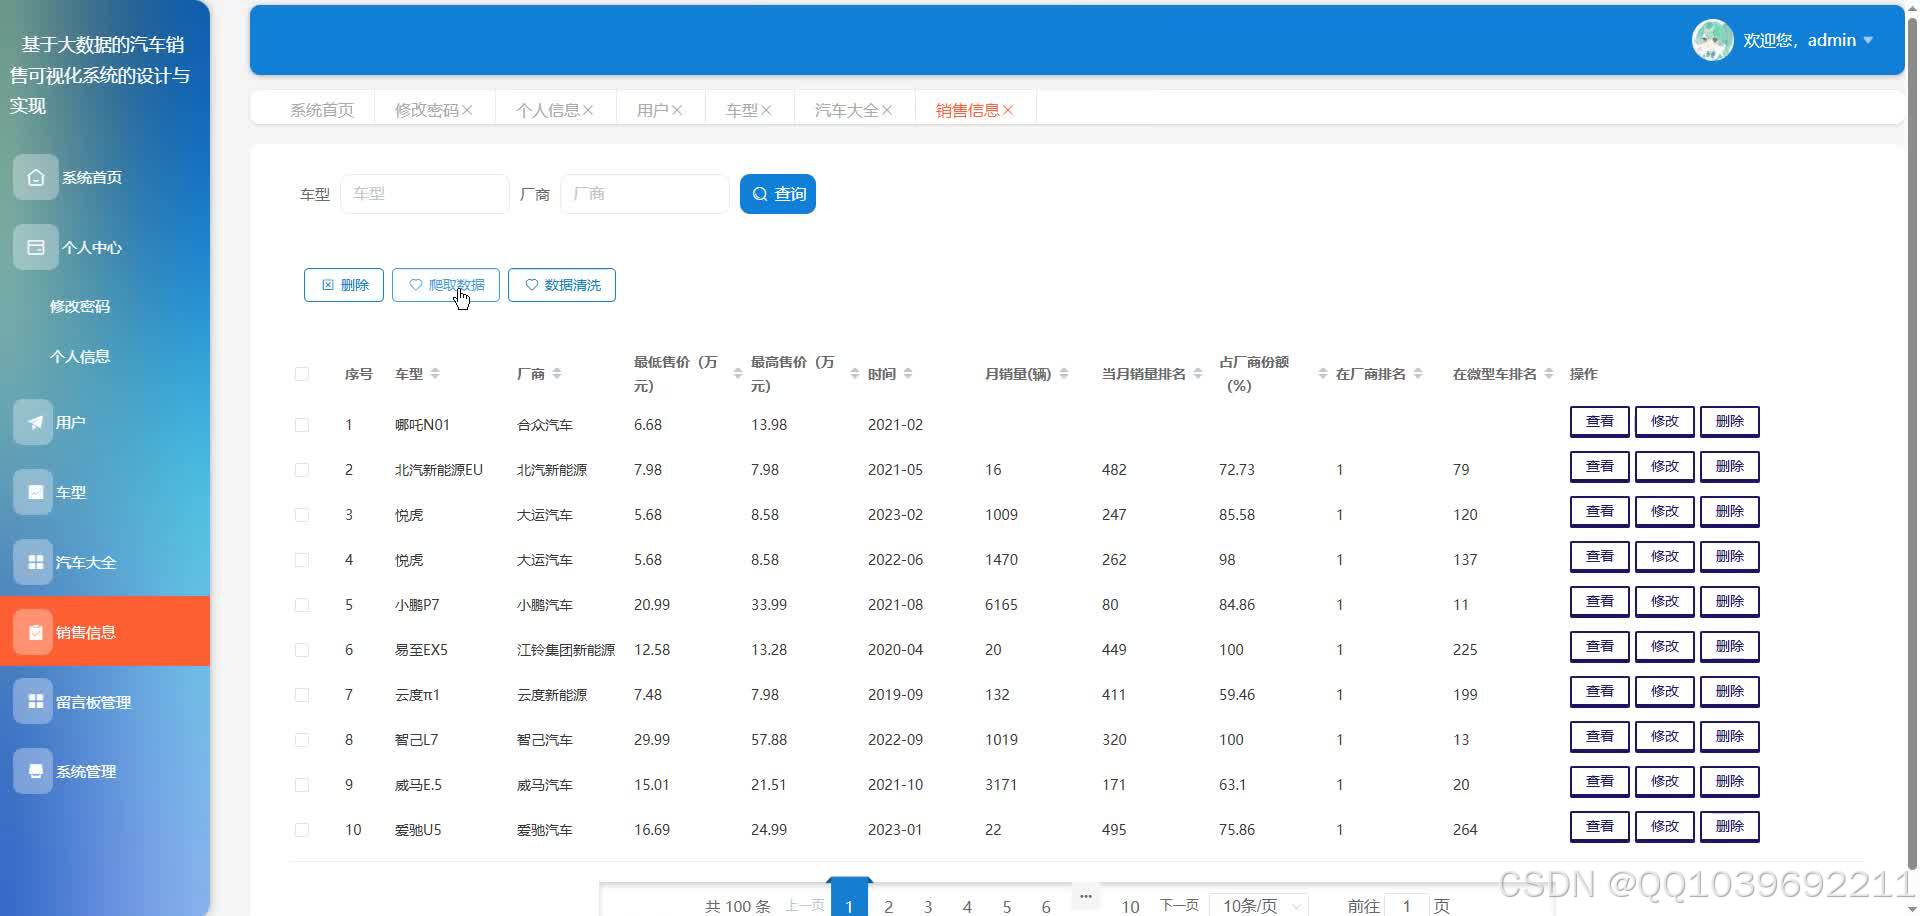Screen dimensions: 1920x916
Task: Focus the 厂商 search input field
Action: pos(645,194)
